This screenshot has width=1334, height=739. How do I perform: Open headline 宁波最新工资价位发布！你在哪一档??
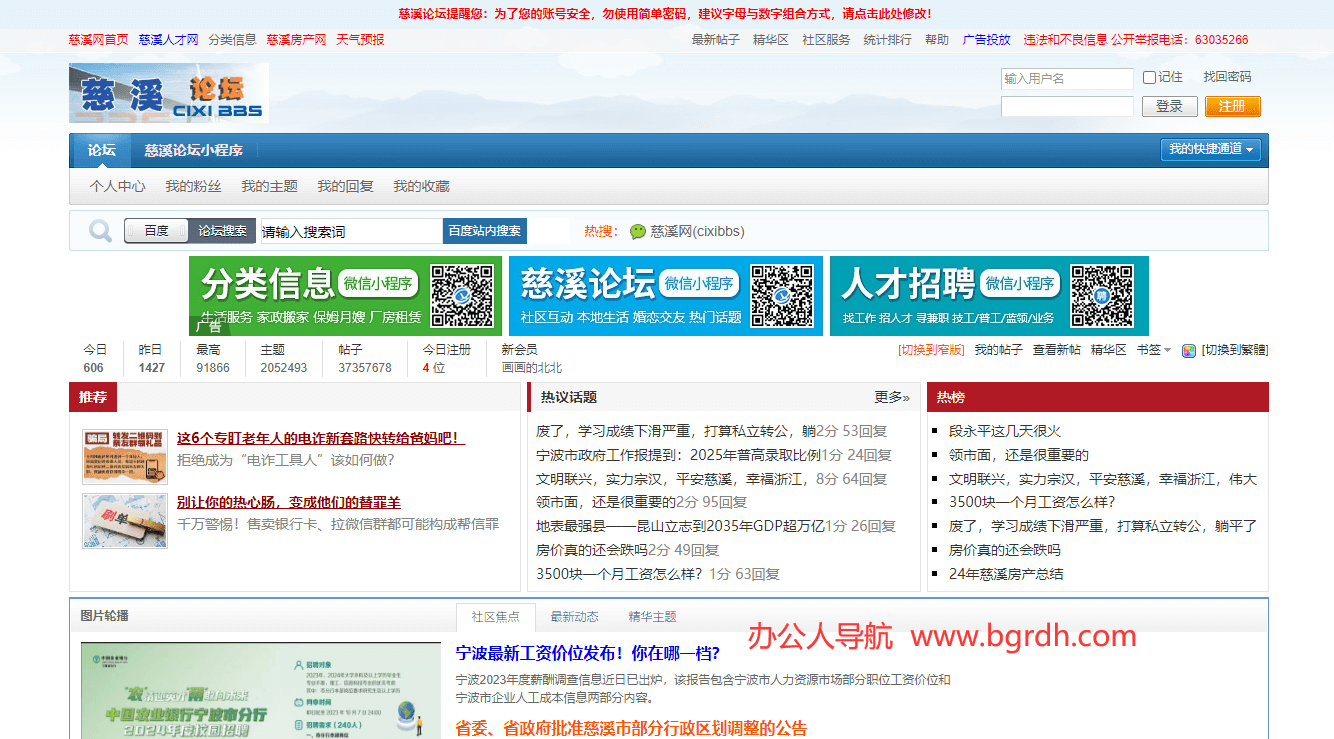click(588, 653)
